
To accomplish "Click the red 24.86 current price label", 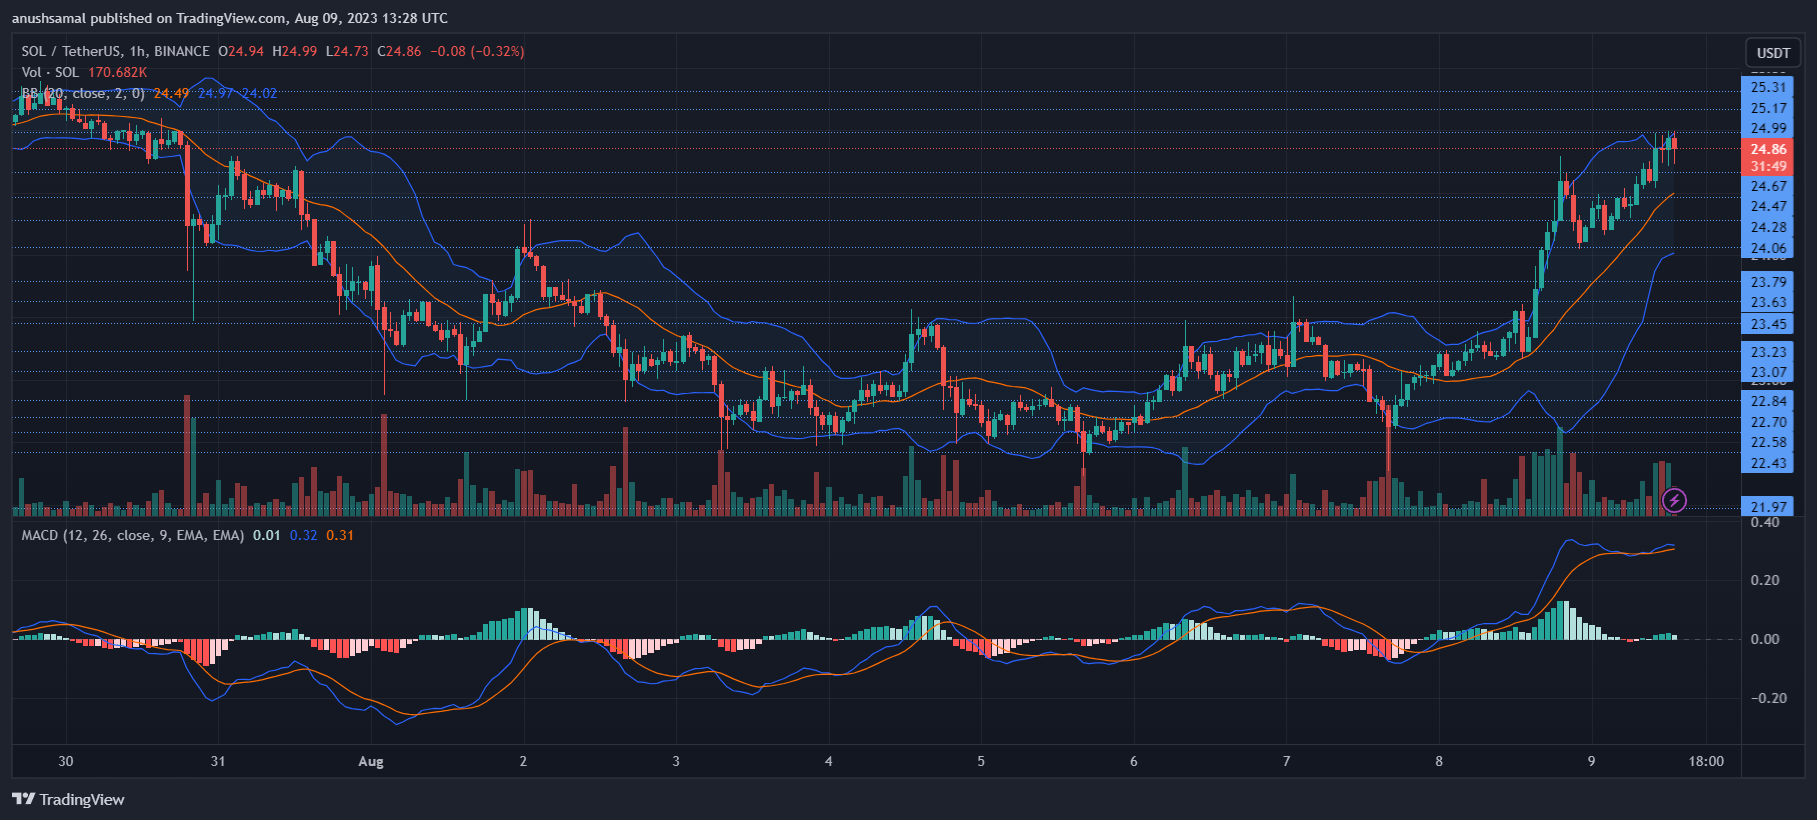I will 1768,149.
